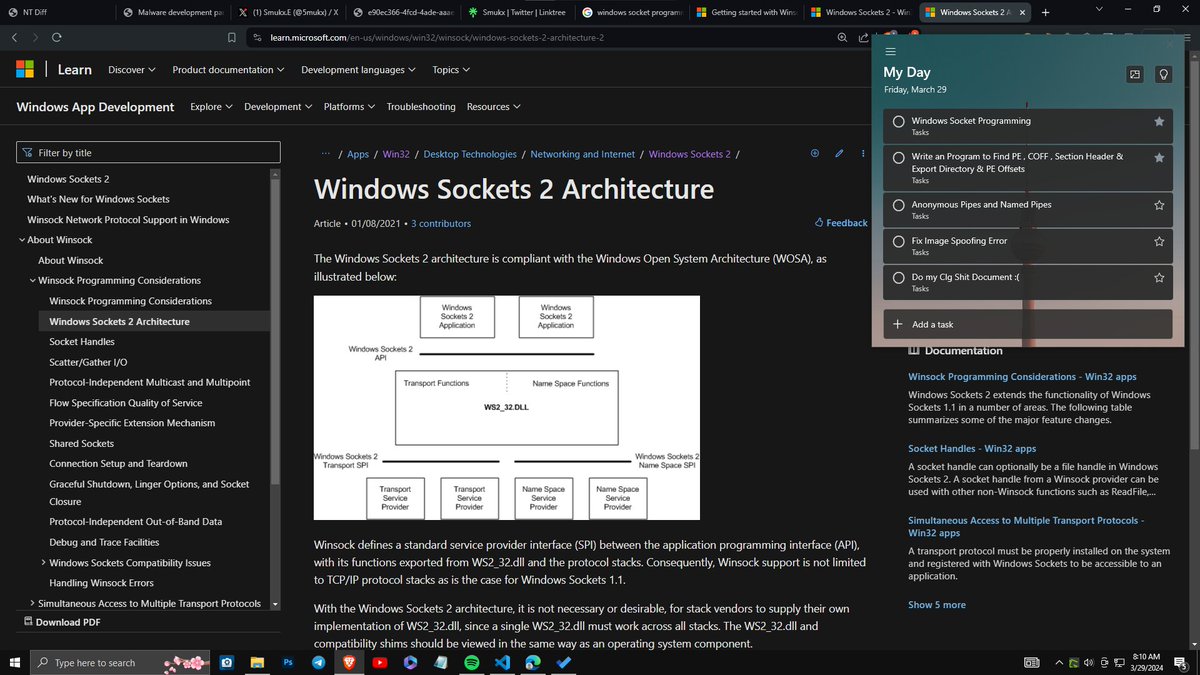Star the Do my Clg Shit Document task

point(1159,277)
